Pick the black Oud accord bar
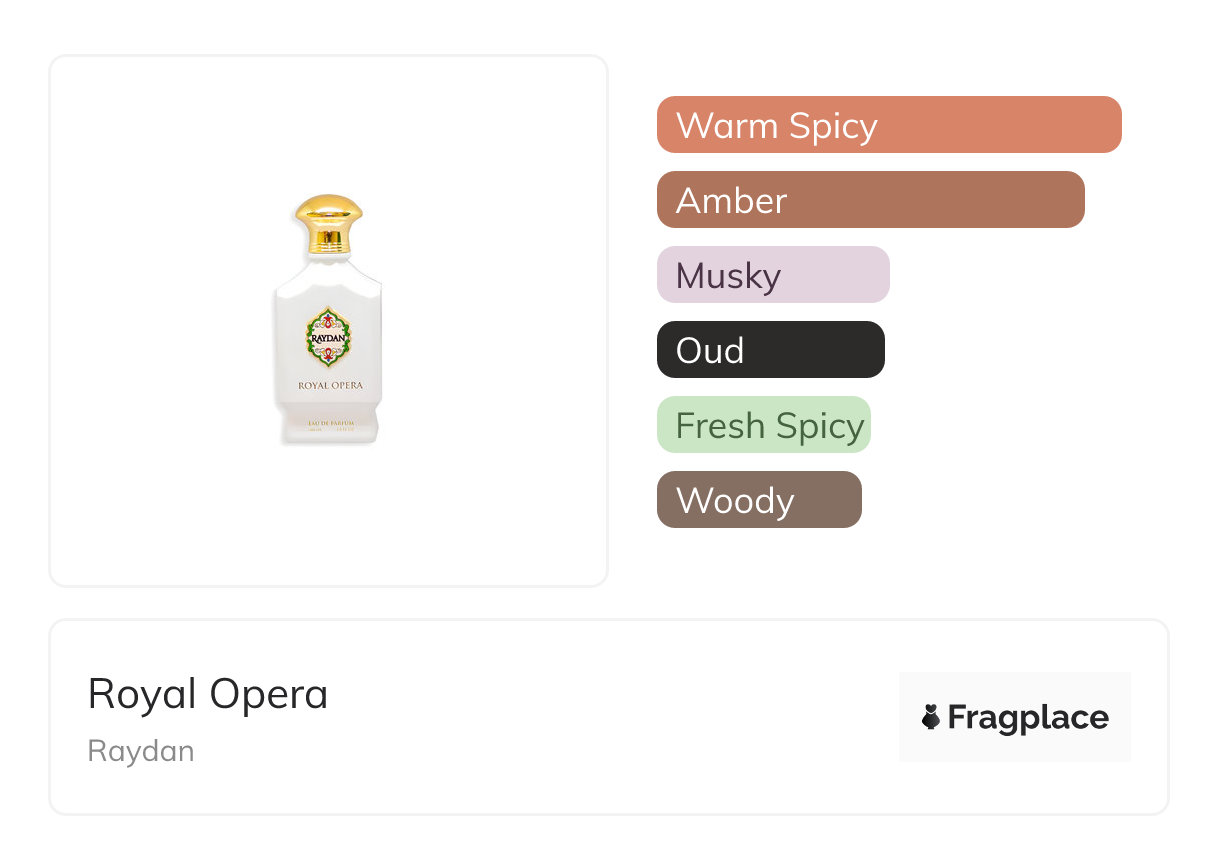Viewport: 1218px width, 864px height. pyautogui.click(x=770, y=350)
